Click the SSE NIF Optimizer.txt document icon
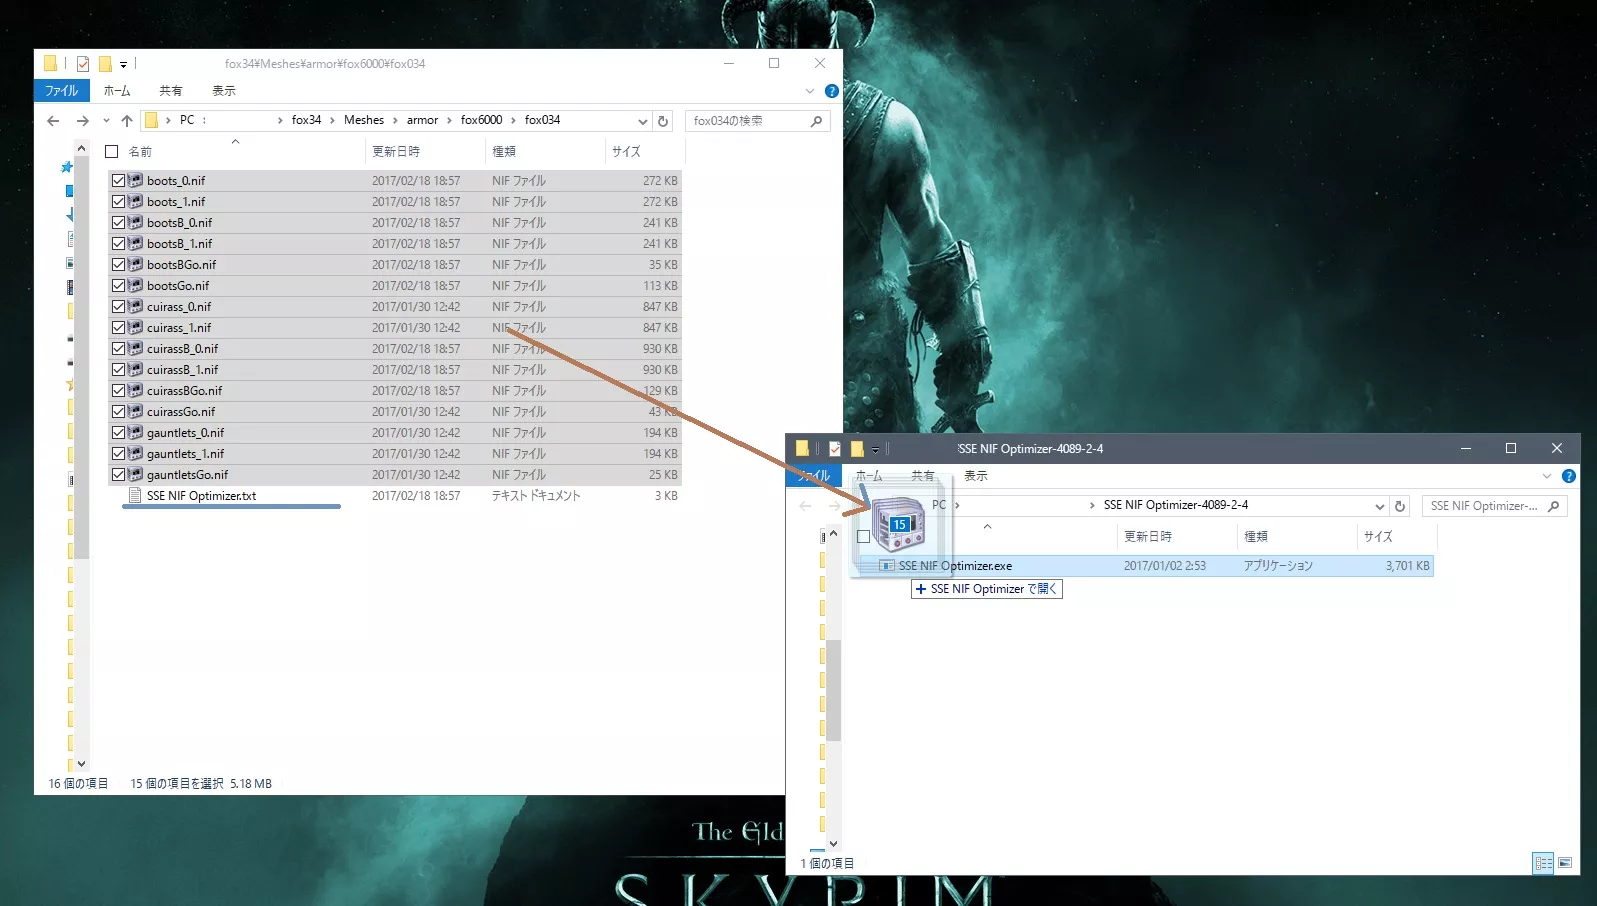Viewport: 1597px width, 906px height. (x=135, y=496)
